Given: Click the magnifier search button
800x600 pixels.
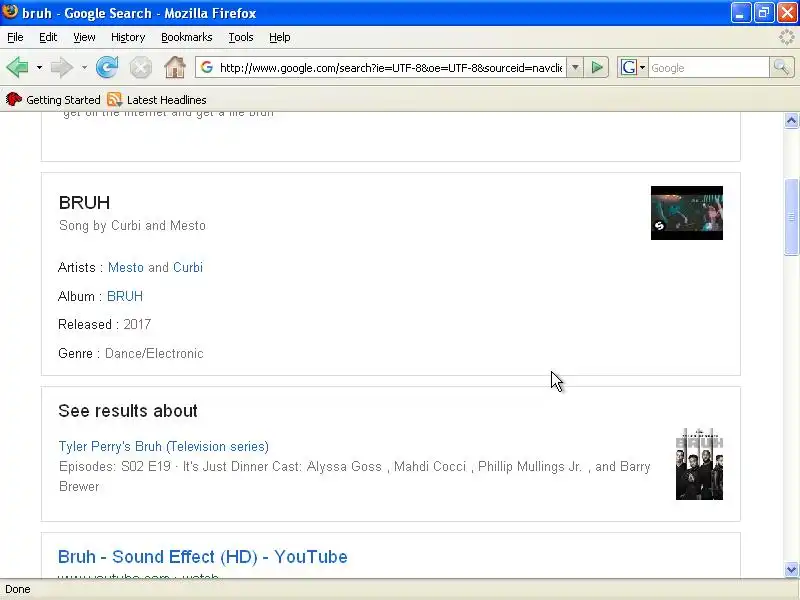Looking at the screenshot, I should [x=781, y=67].
